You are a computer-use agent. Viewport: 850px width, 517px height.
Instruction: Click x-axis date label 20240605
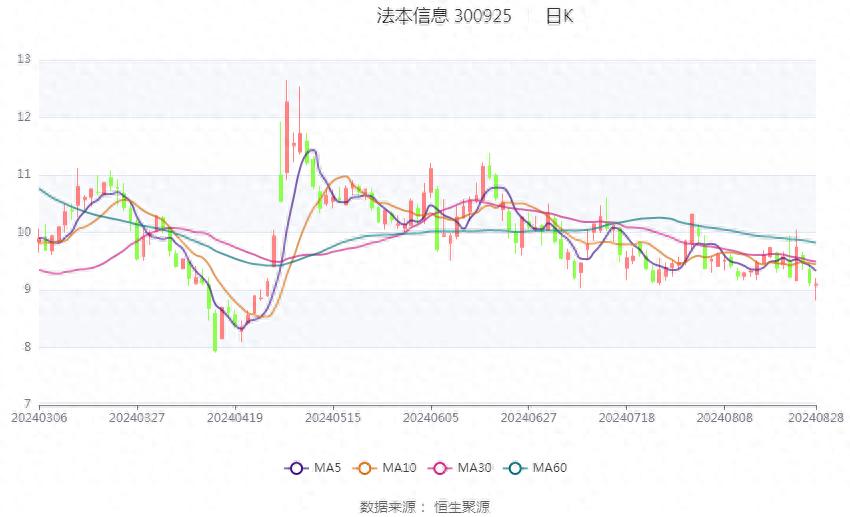tap(431, 418)
